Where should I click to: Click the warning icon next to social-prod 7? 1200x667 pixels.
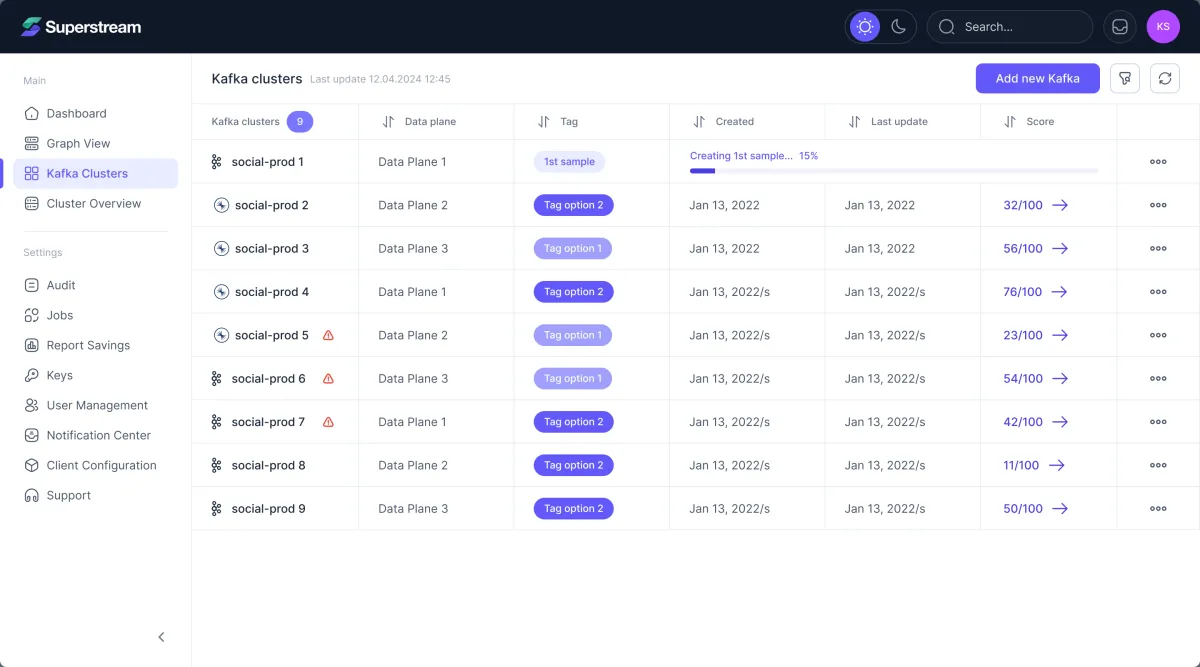pyautogui.click(x=328, y=422)
